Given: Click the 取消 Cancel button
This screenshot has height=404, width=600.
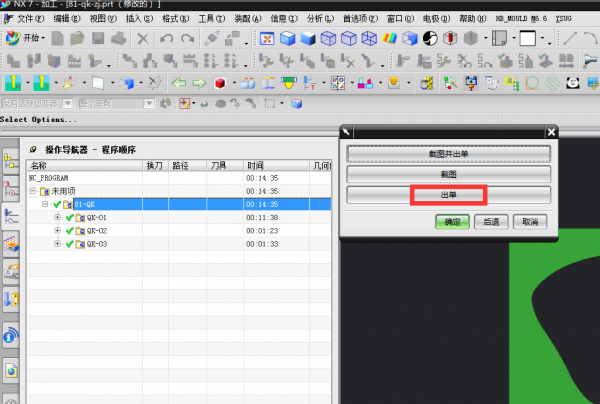Looking at the screenshot, I should pyautogui.click(x=530, y=222).
